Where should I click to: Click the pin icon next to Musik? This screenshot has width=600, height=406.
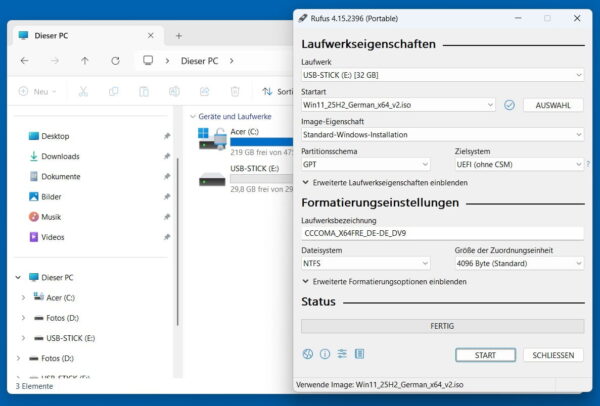pos(167,217)
